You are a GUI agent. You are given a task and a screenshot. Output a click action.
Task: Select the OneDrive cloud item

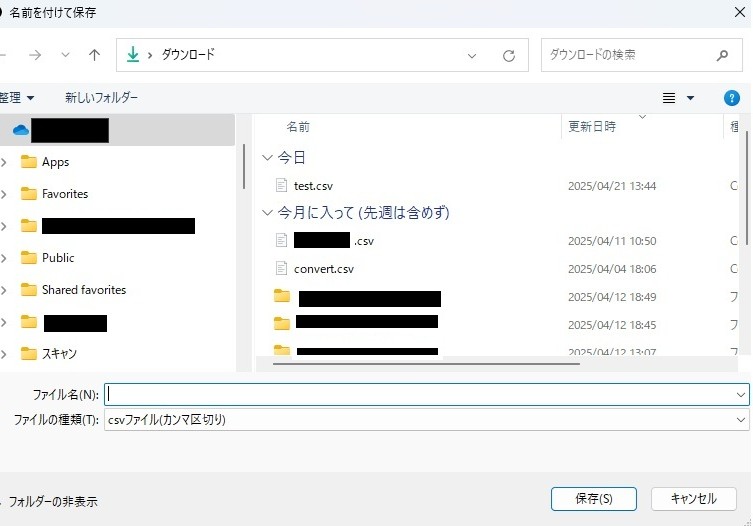pyautogui.click(x=117, y=130)
